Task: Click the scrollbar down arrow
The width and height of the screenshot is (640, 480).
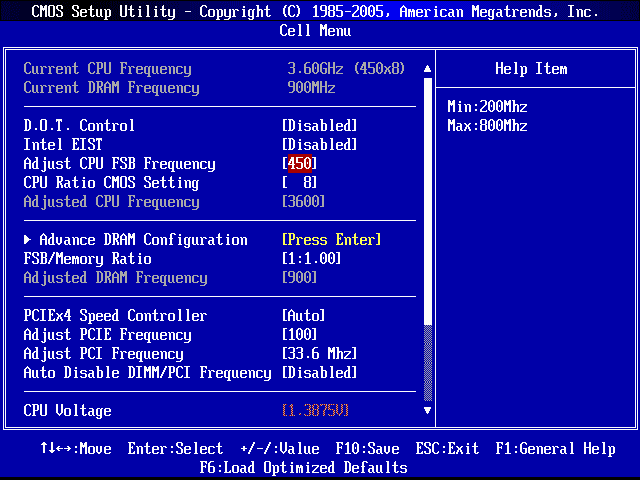Action: tap(427, 410)
